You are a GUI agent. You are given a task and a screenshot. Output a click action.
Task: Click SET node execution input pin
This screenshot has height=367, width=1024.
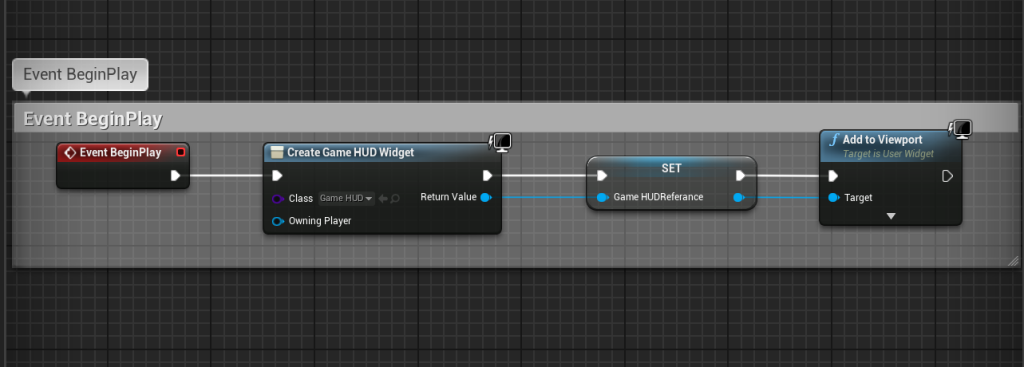pyautogui.click(x=601, y=175)
